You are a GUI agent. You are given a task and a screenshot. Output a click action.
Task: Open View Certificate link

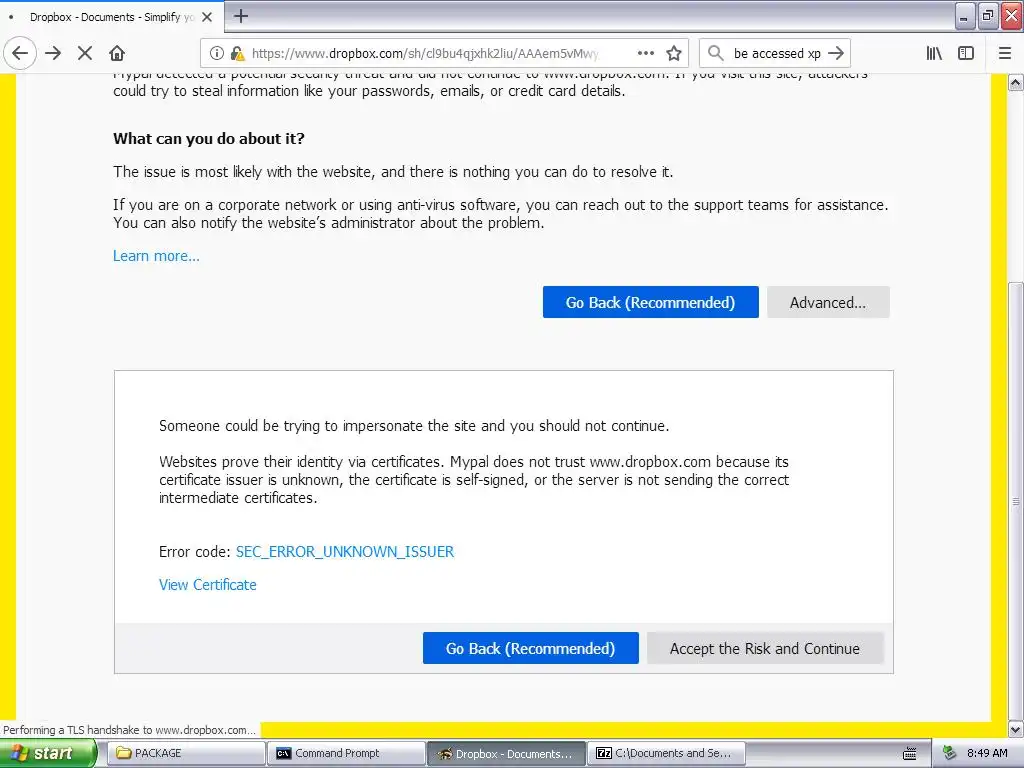208,585
